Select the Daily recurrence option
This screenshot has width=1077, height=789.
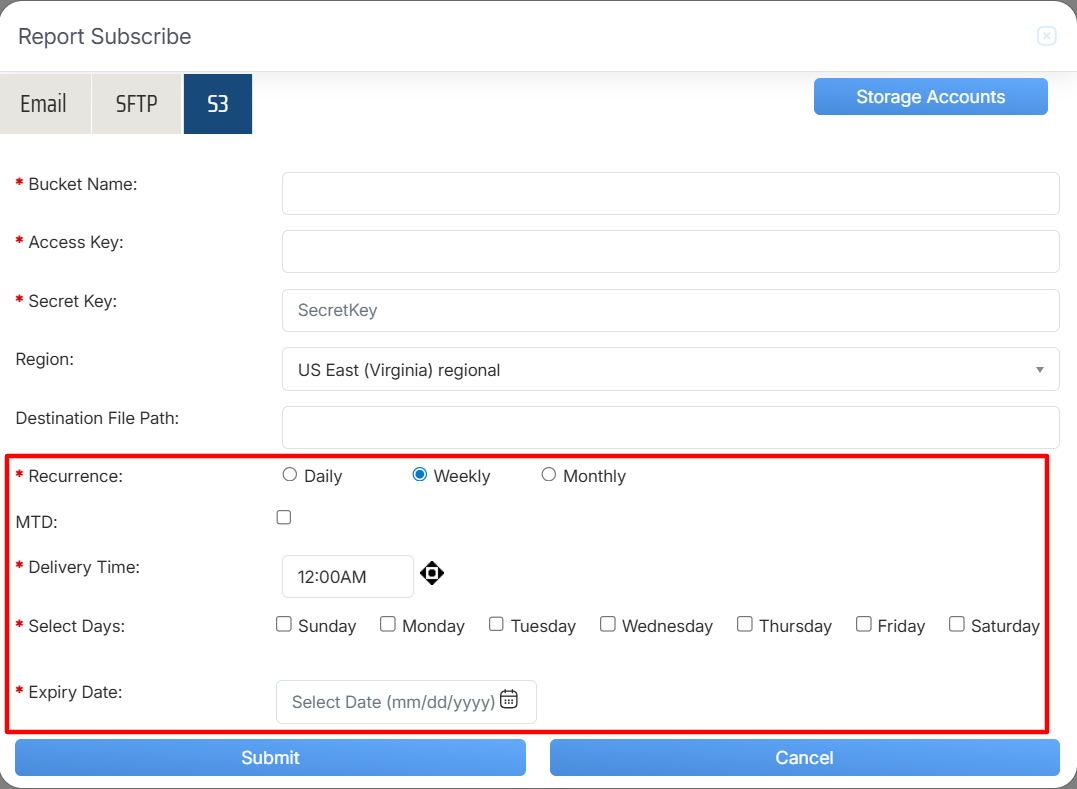[290, 475]
